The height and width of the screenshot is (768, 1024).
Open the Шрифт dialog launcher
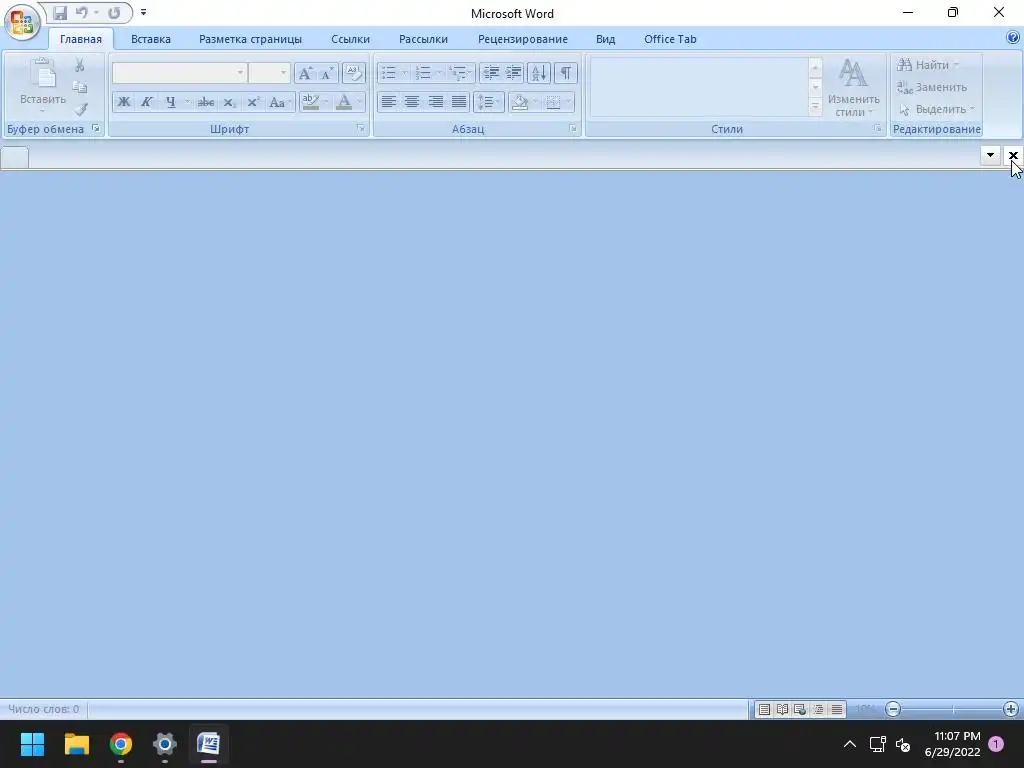click(361, 129)
